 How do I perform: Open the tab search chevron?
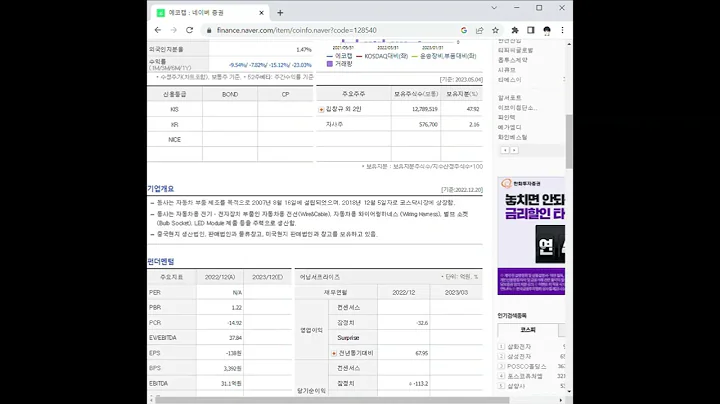click(494, 8)
